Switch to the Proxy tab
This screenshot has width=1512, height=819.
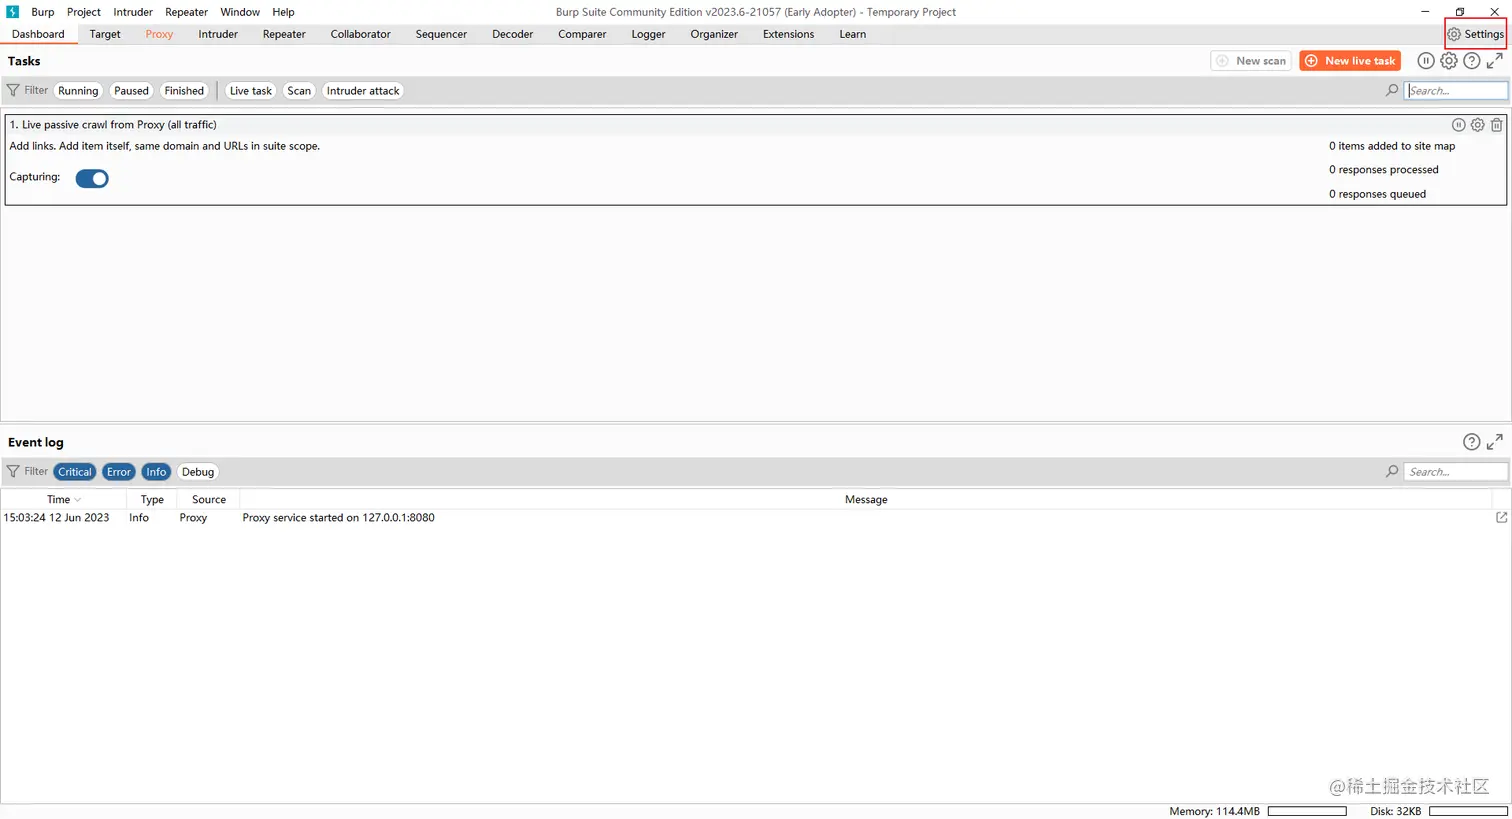coord(159,34)
